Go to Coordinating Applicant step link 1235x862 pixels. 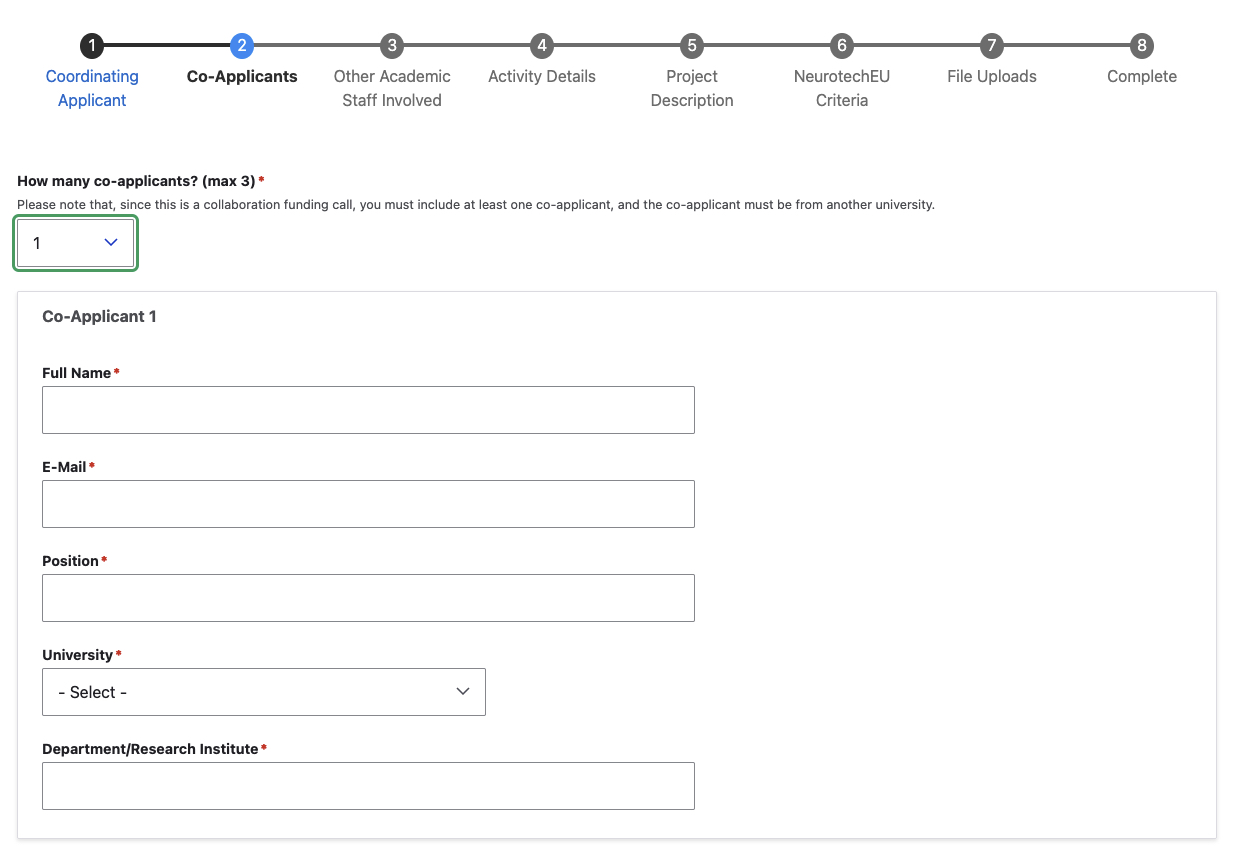click(x=92, y=88)
